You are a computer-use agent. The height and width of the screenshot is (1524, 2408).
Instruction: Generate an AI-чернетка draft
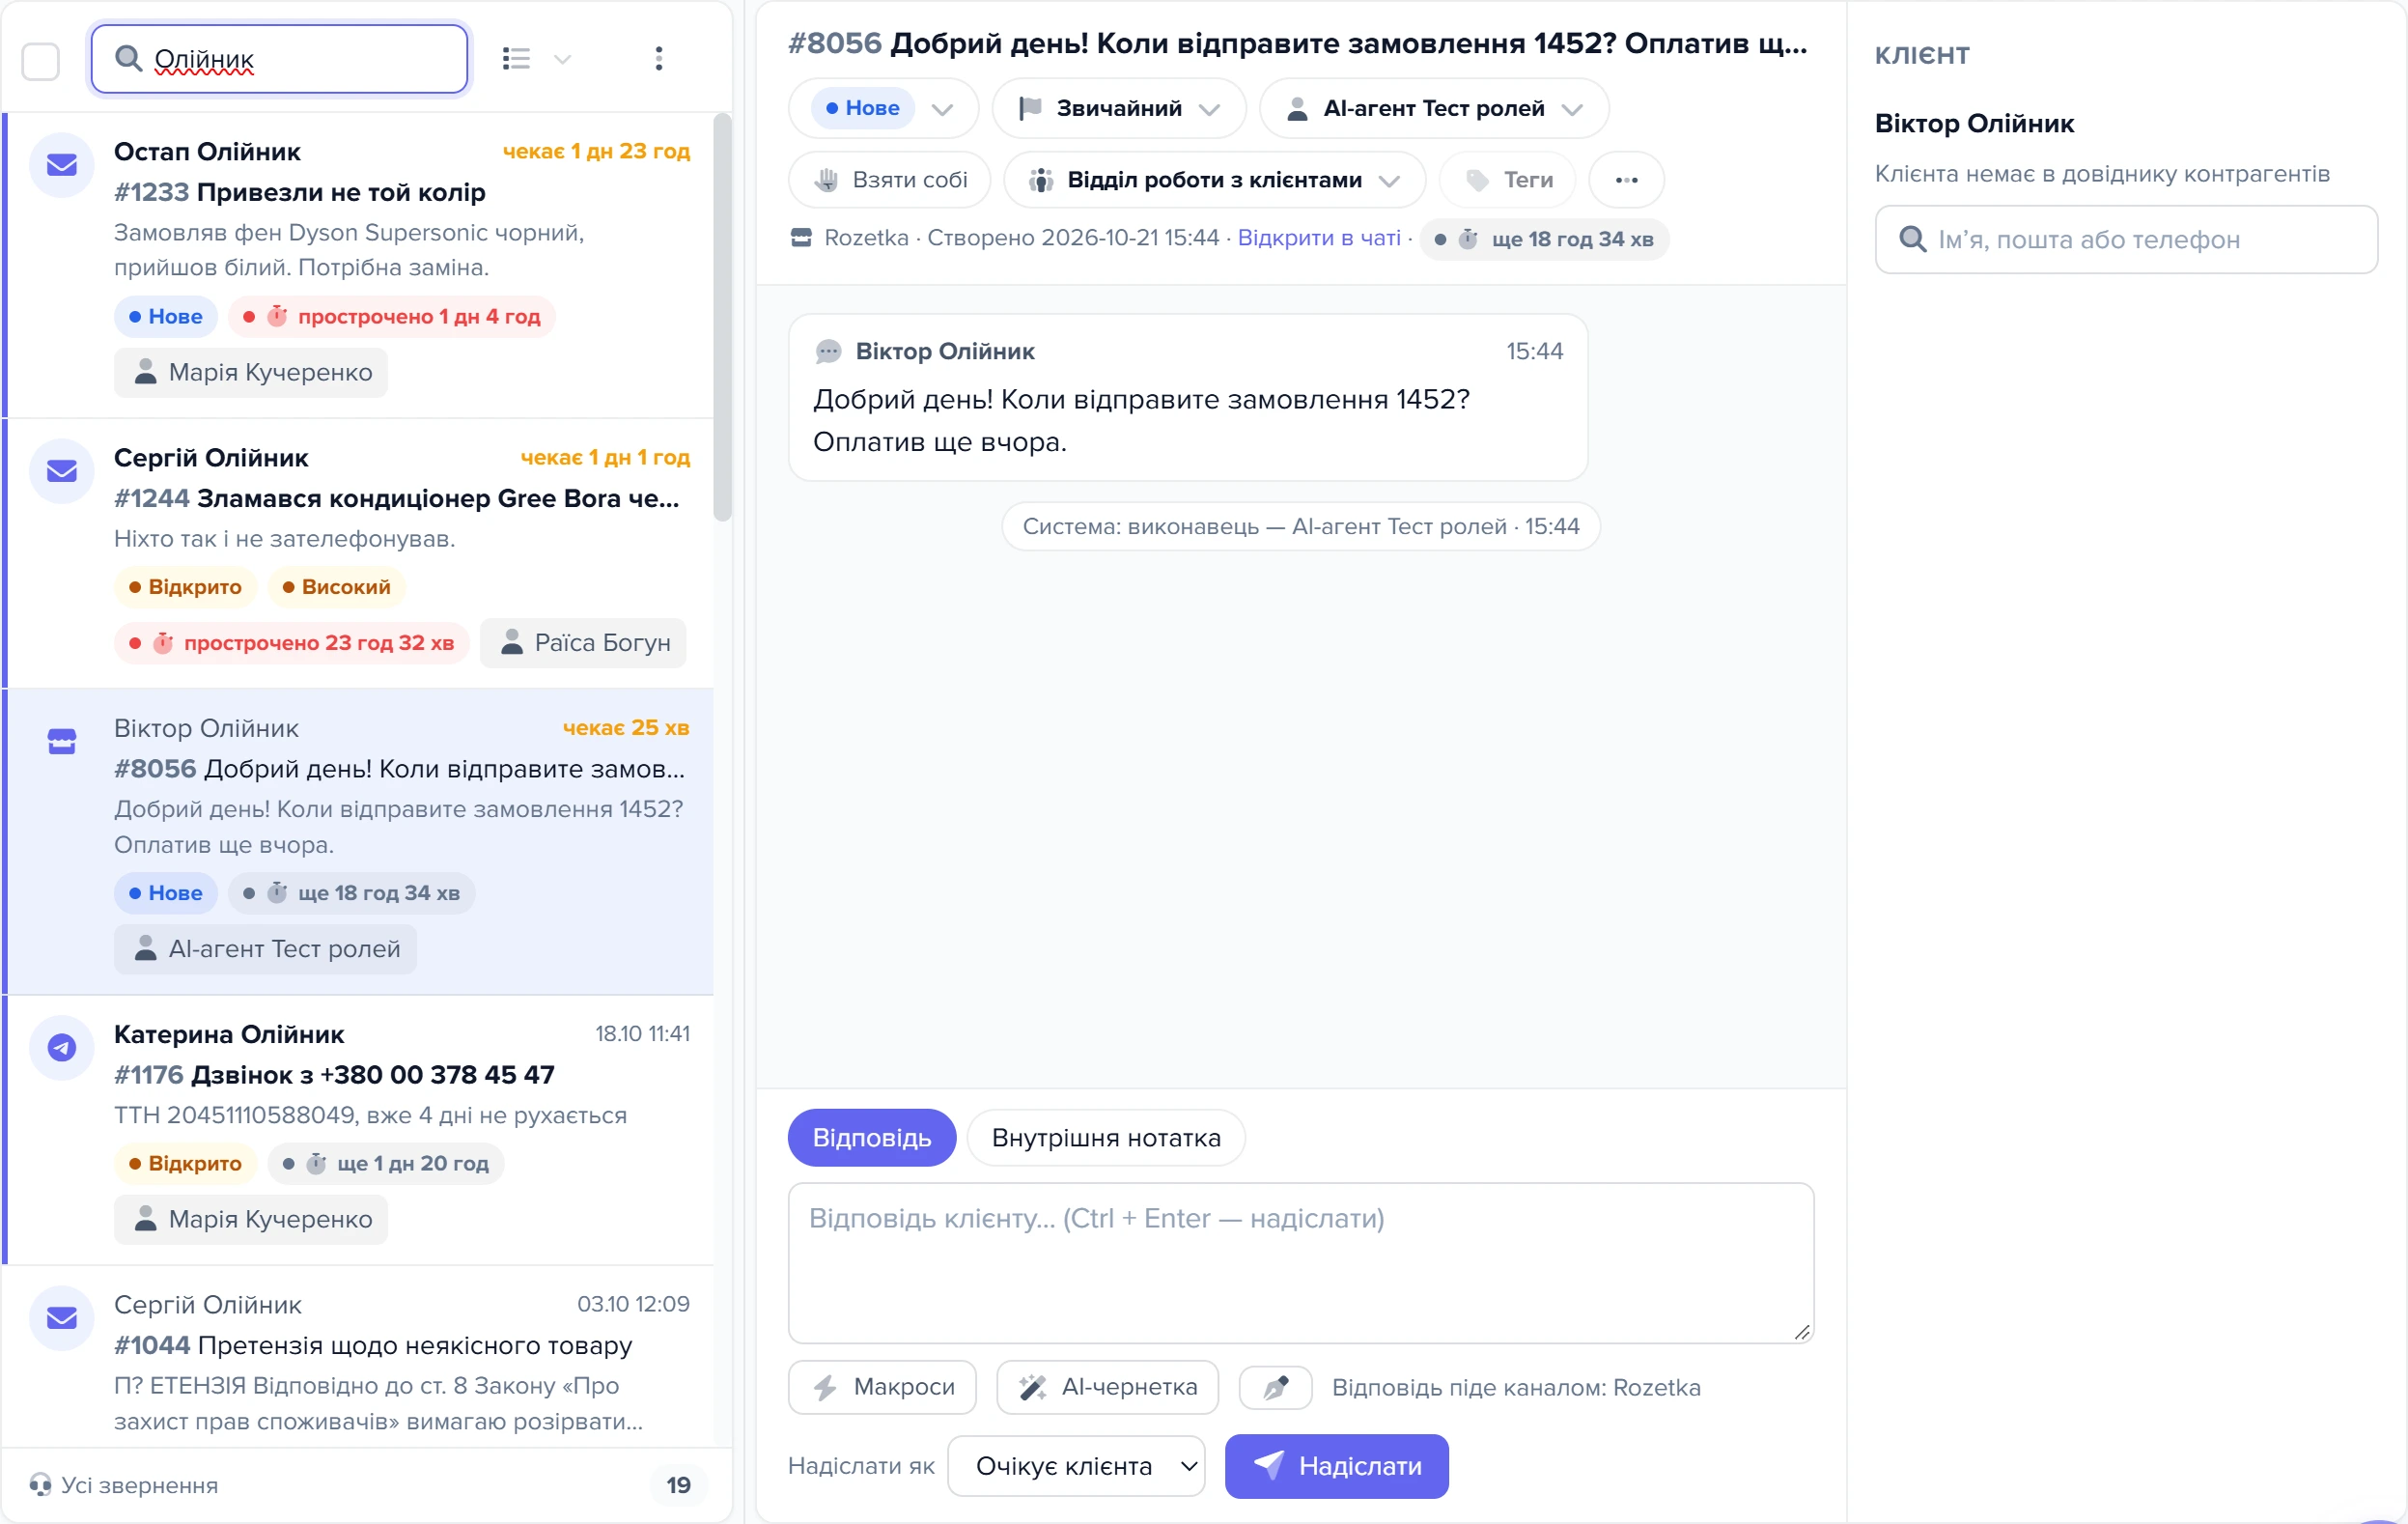click(1107, 1387)
